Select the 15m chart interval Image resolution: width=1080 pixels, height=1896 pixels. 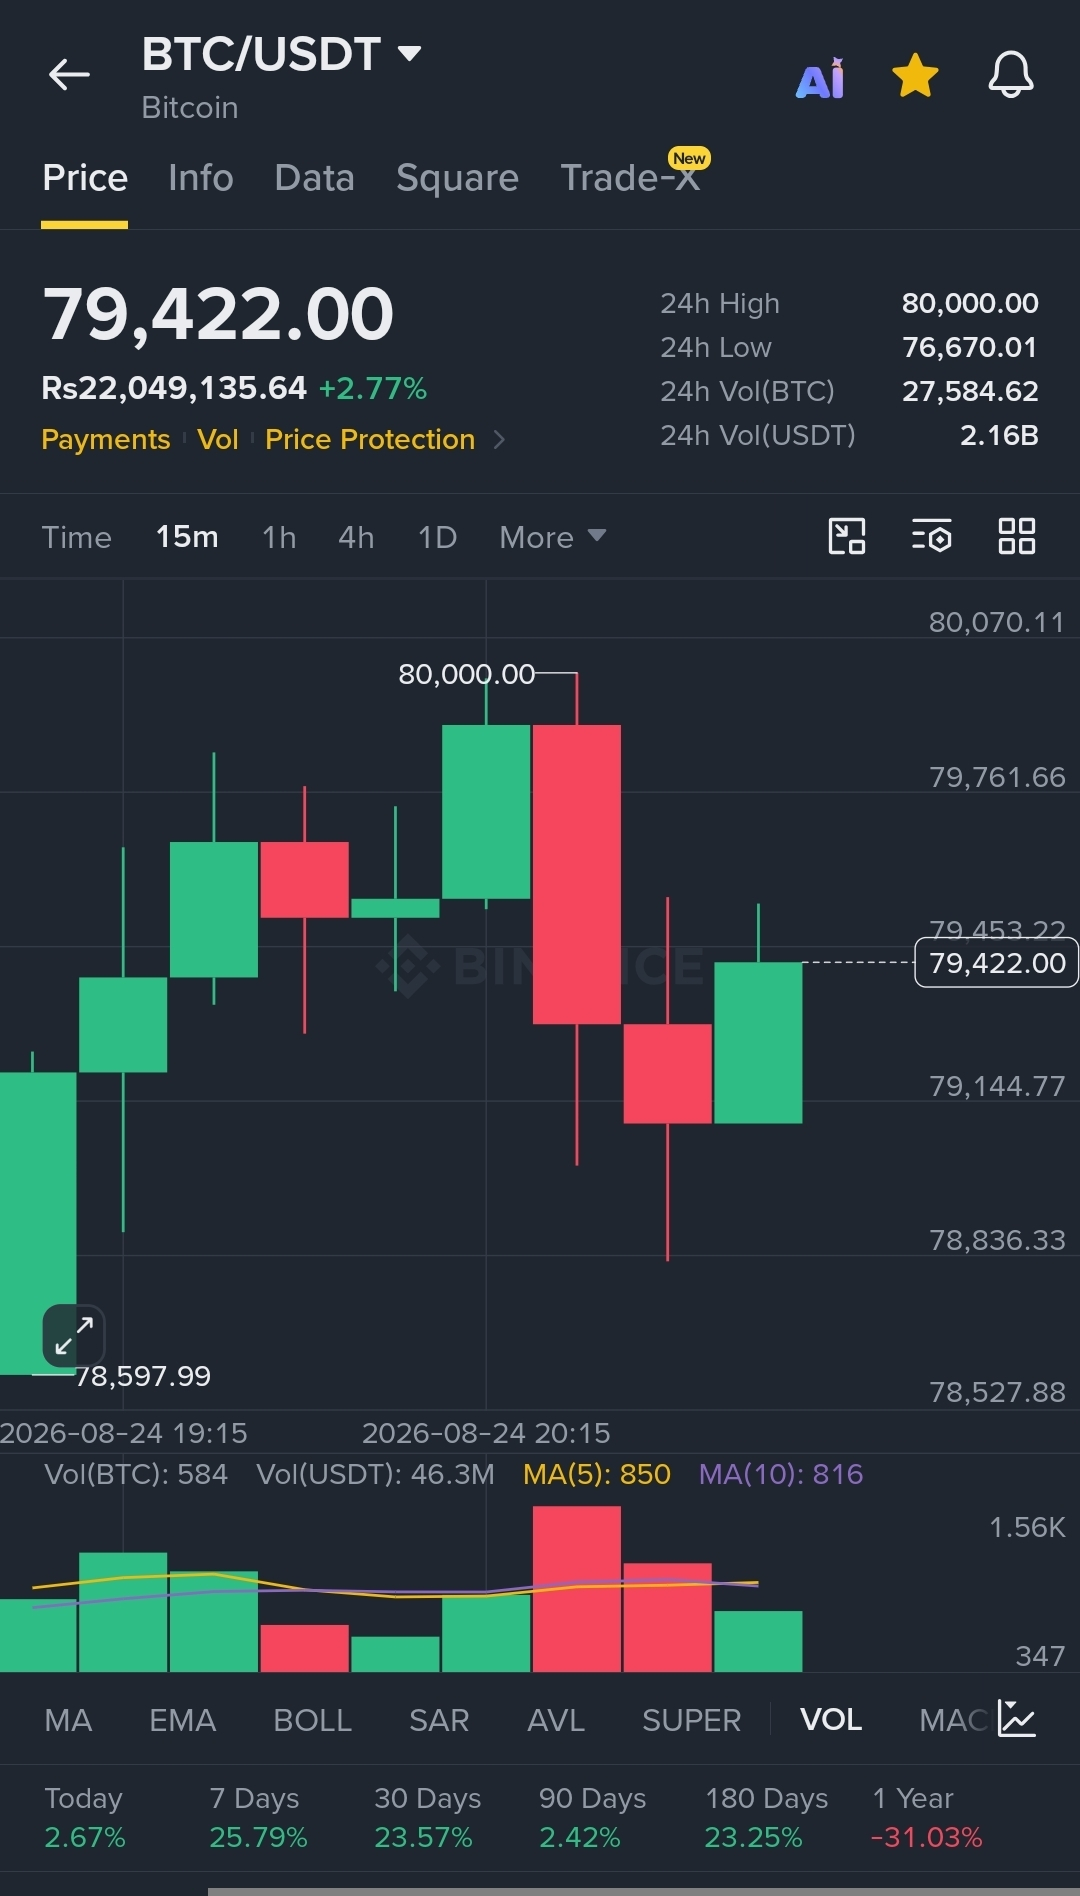click(187, 537)
